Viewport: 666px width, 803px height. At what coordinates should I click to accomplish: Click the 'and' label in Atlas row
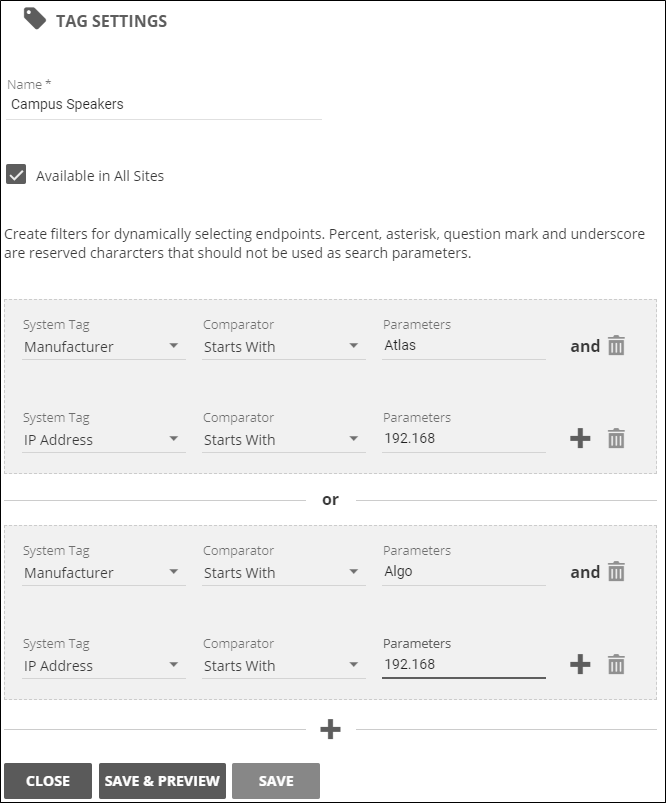pyautogui.click(x=585, y=346)
